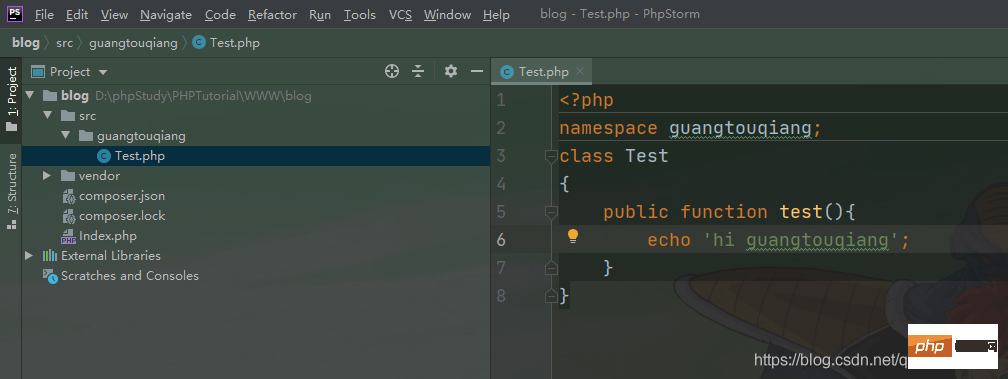The image size is (1008, 379).
Task: Select src breadcrumb in navigation bar
Action: pyautogui.click(x=64, y=43)
